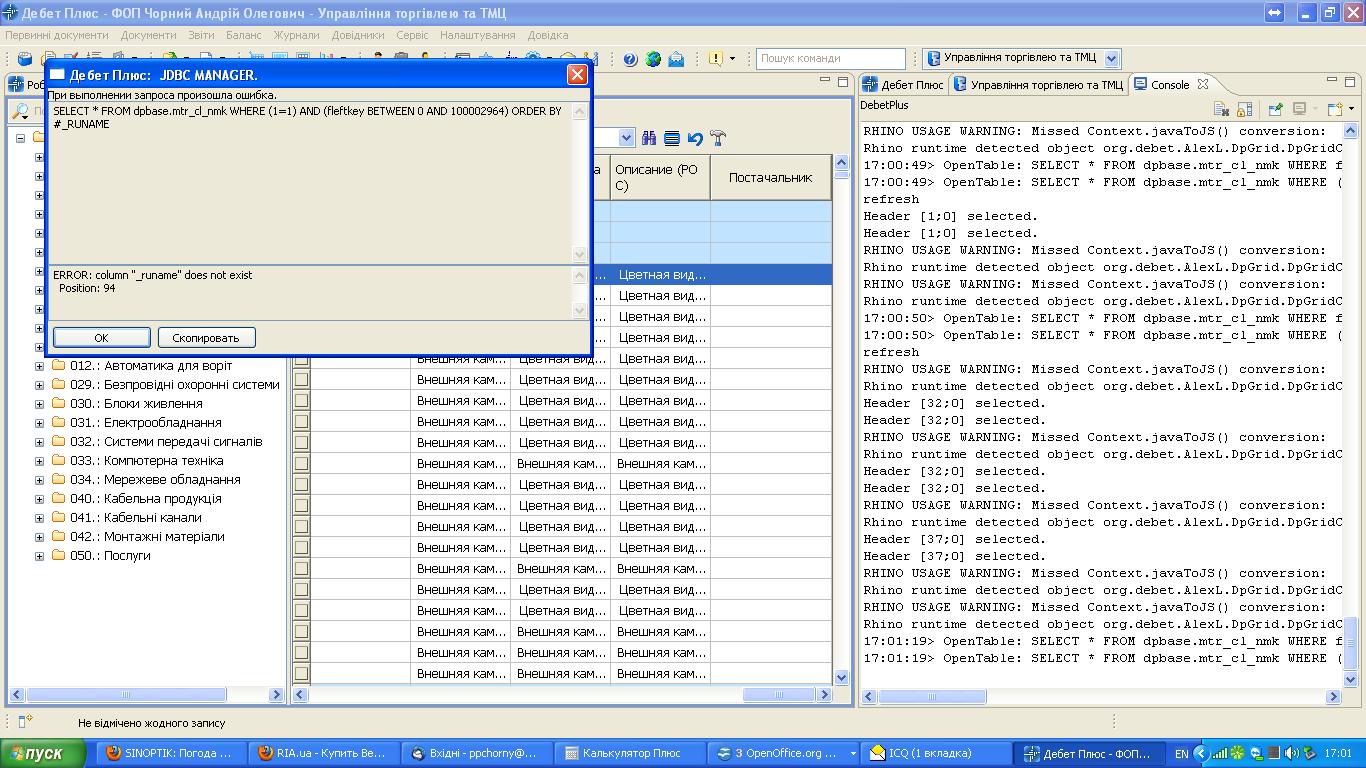
Task: Open the Первинні документи menu
Action: click(x=56, y=35)
